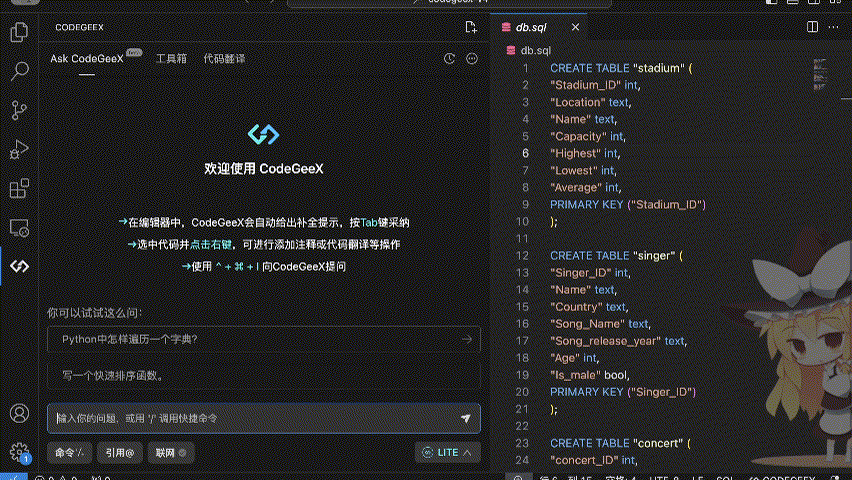
Task: Switch to the 工具箱 tab
Action: click(171, 59)
